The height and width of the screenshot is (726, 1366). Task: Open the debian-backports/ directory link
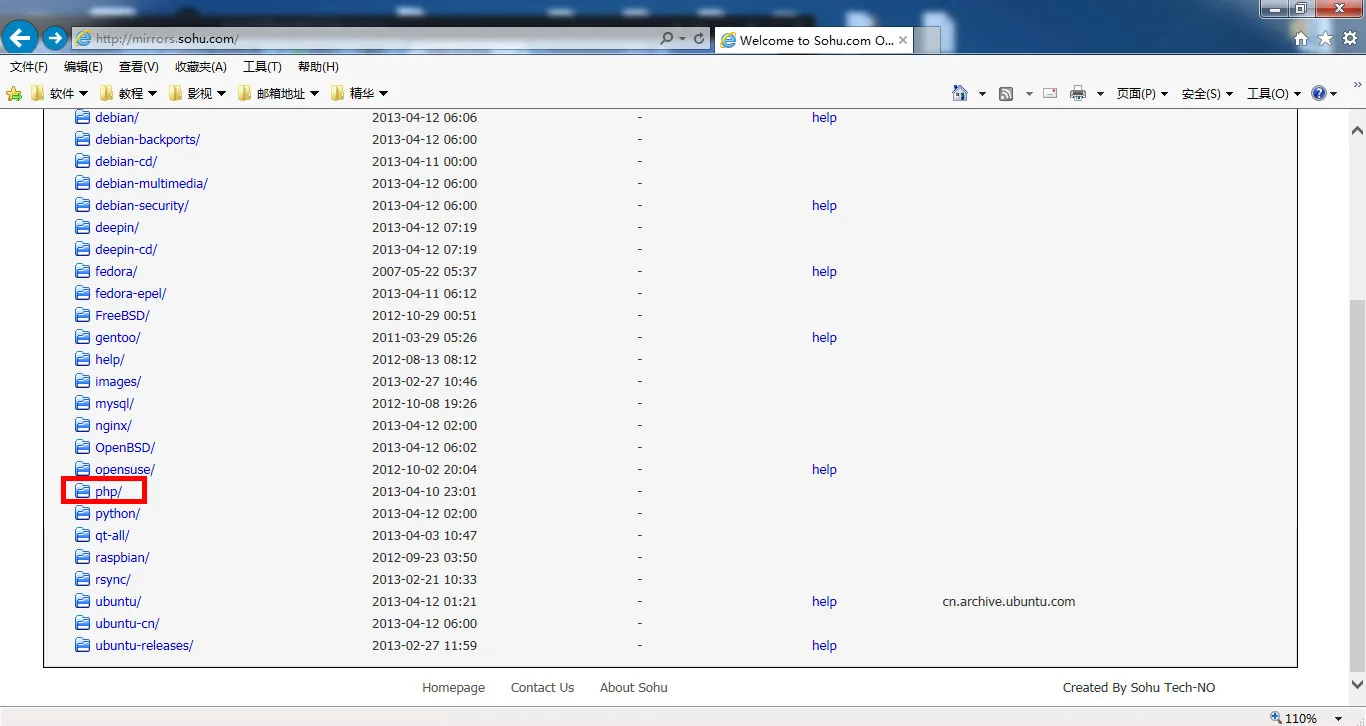coord(147,139)
